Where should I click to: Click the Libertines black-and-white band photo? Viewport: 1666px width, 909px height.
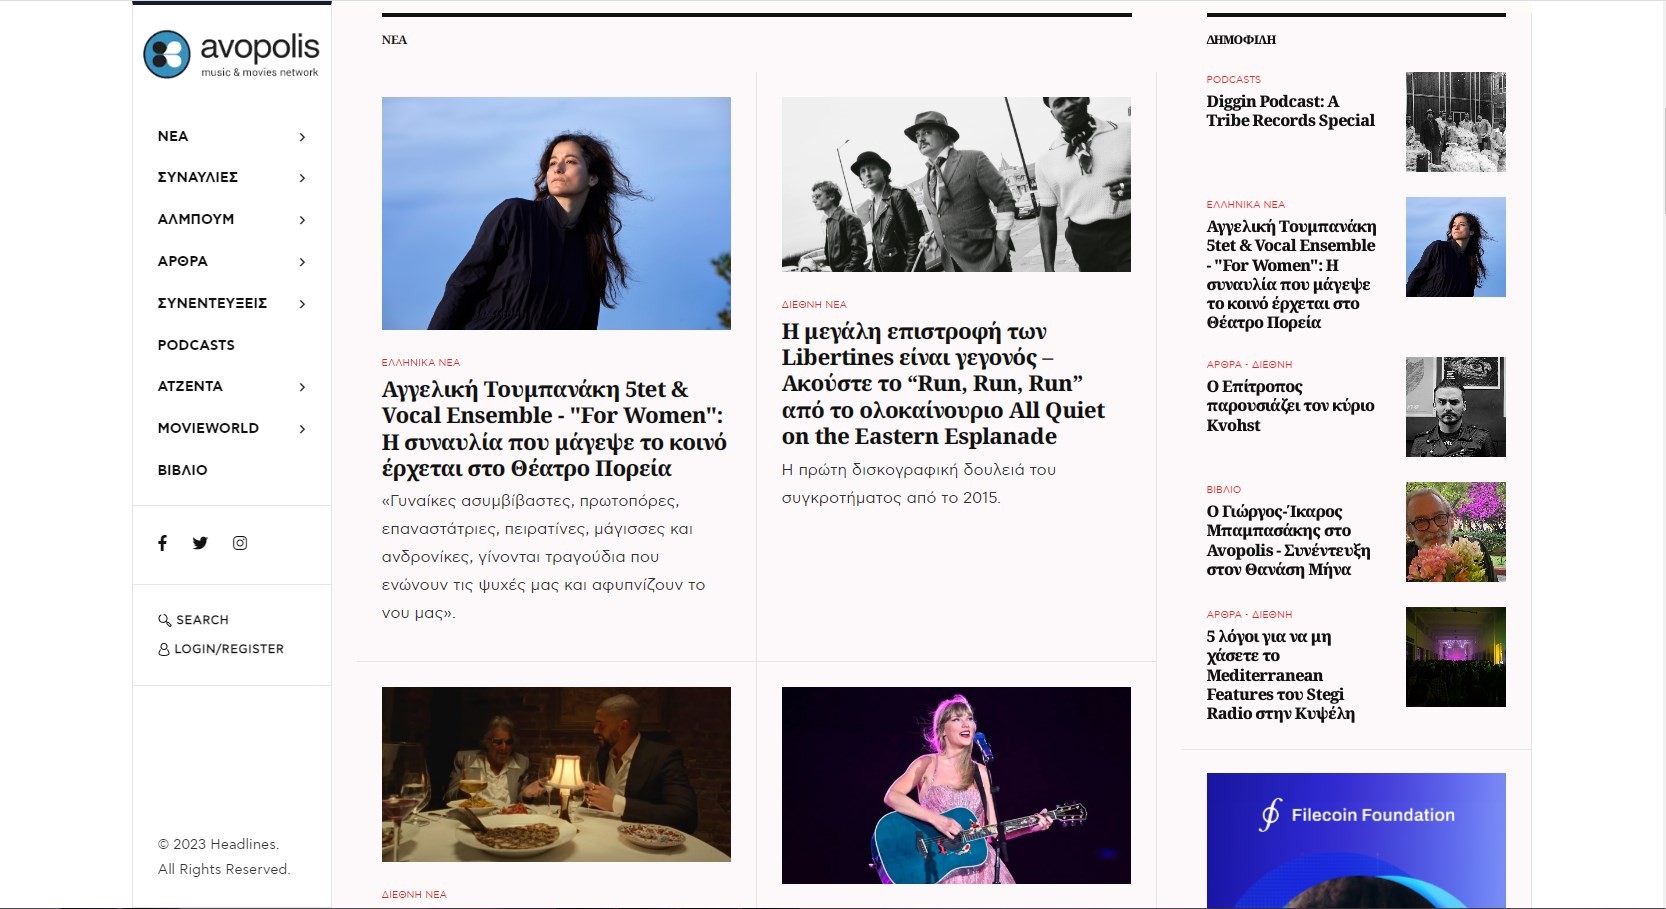[x=956, y=184]
